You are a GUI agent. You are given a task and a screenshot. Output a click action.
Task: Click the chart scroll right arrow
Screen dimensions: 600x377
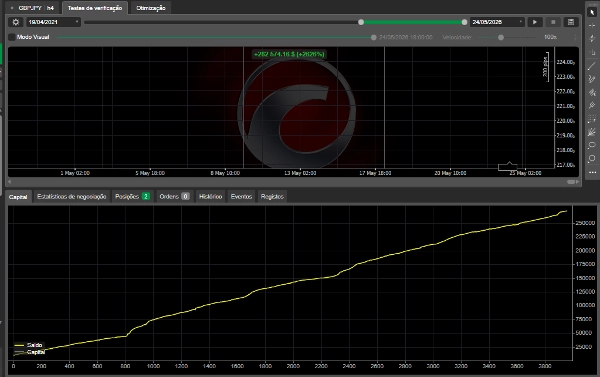578,182
